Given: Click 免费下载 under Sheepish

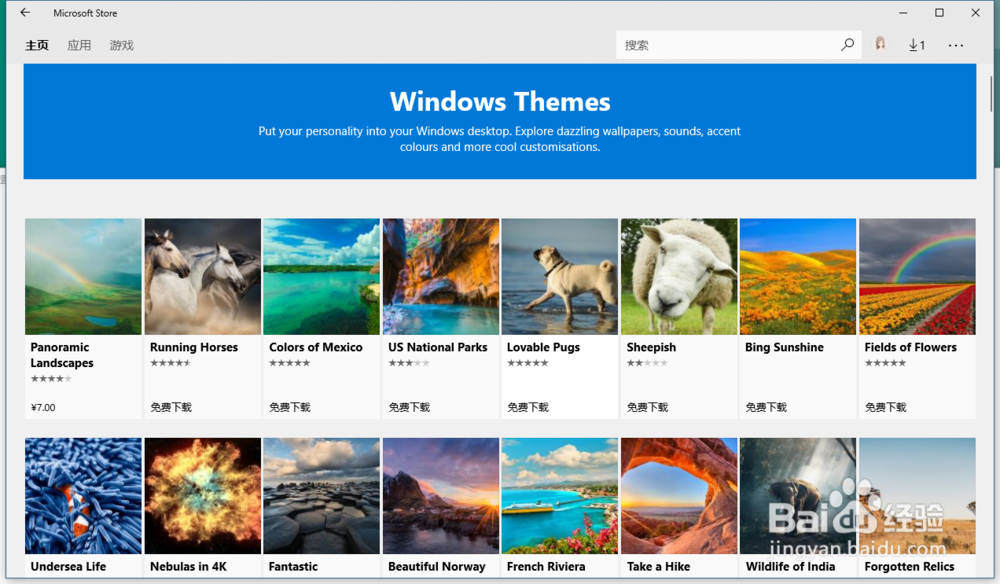Looking at the screenshot, I should [647, 407].
